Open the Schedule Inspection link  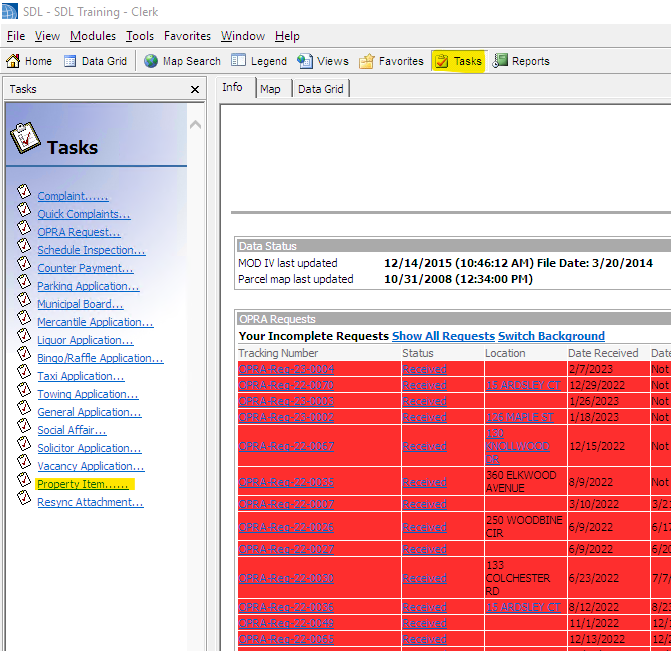click(x=91, y=250)
